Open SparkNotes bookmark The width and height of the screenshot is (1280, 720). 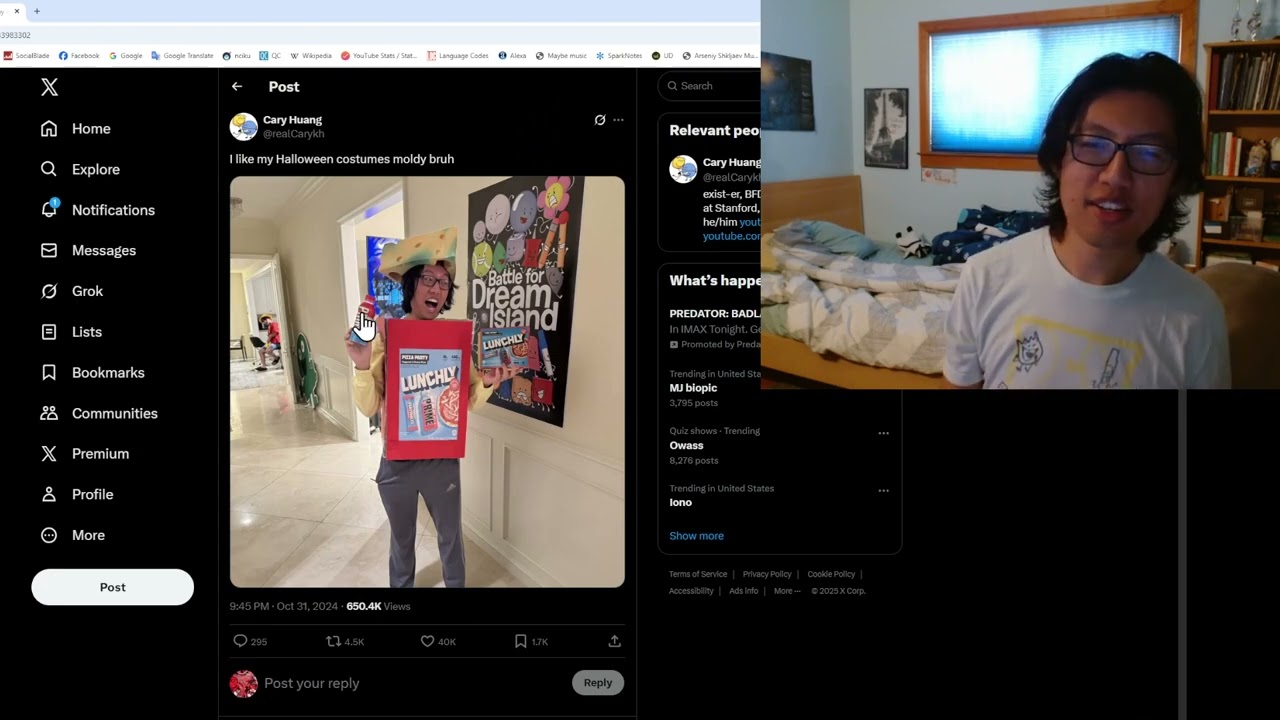tap(619, 56)
